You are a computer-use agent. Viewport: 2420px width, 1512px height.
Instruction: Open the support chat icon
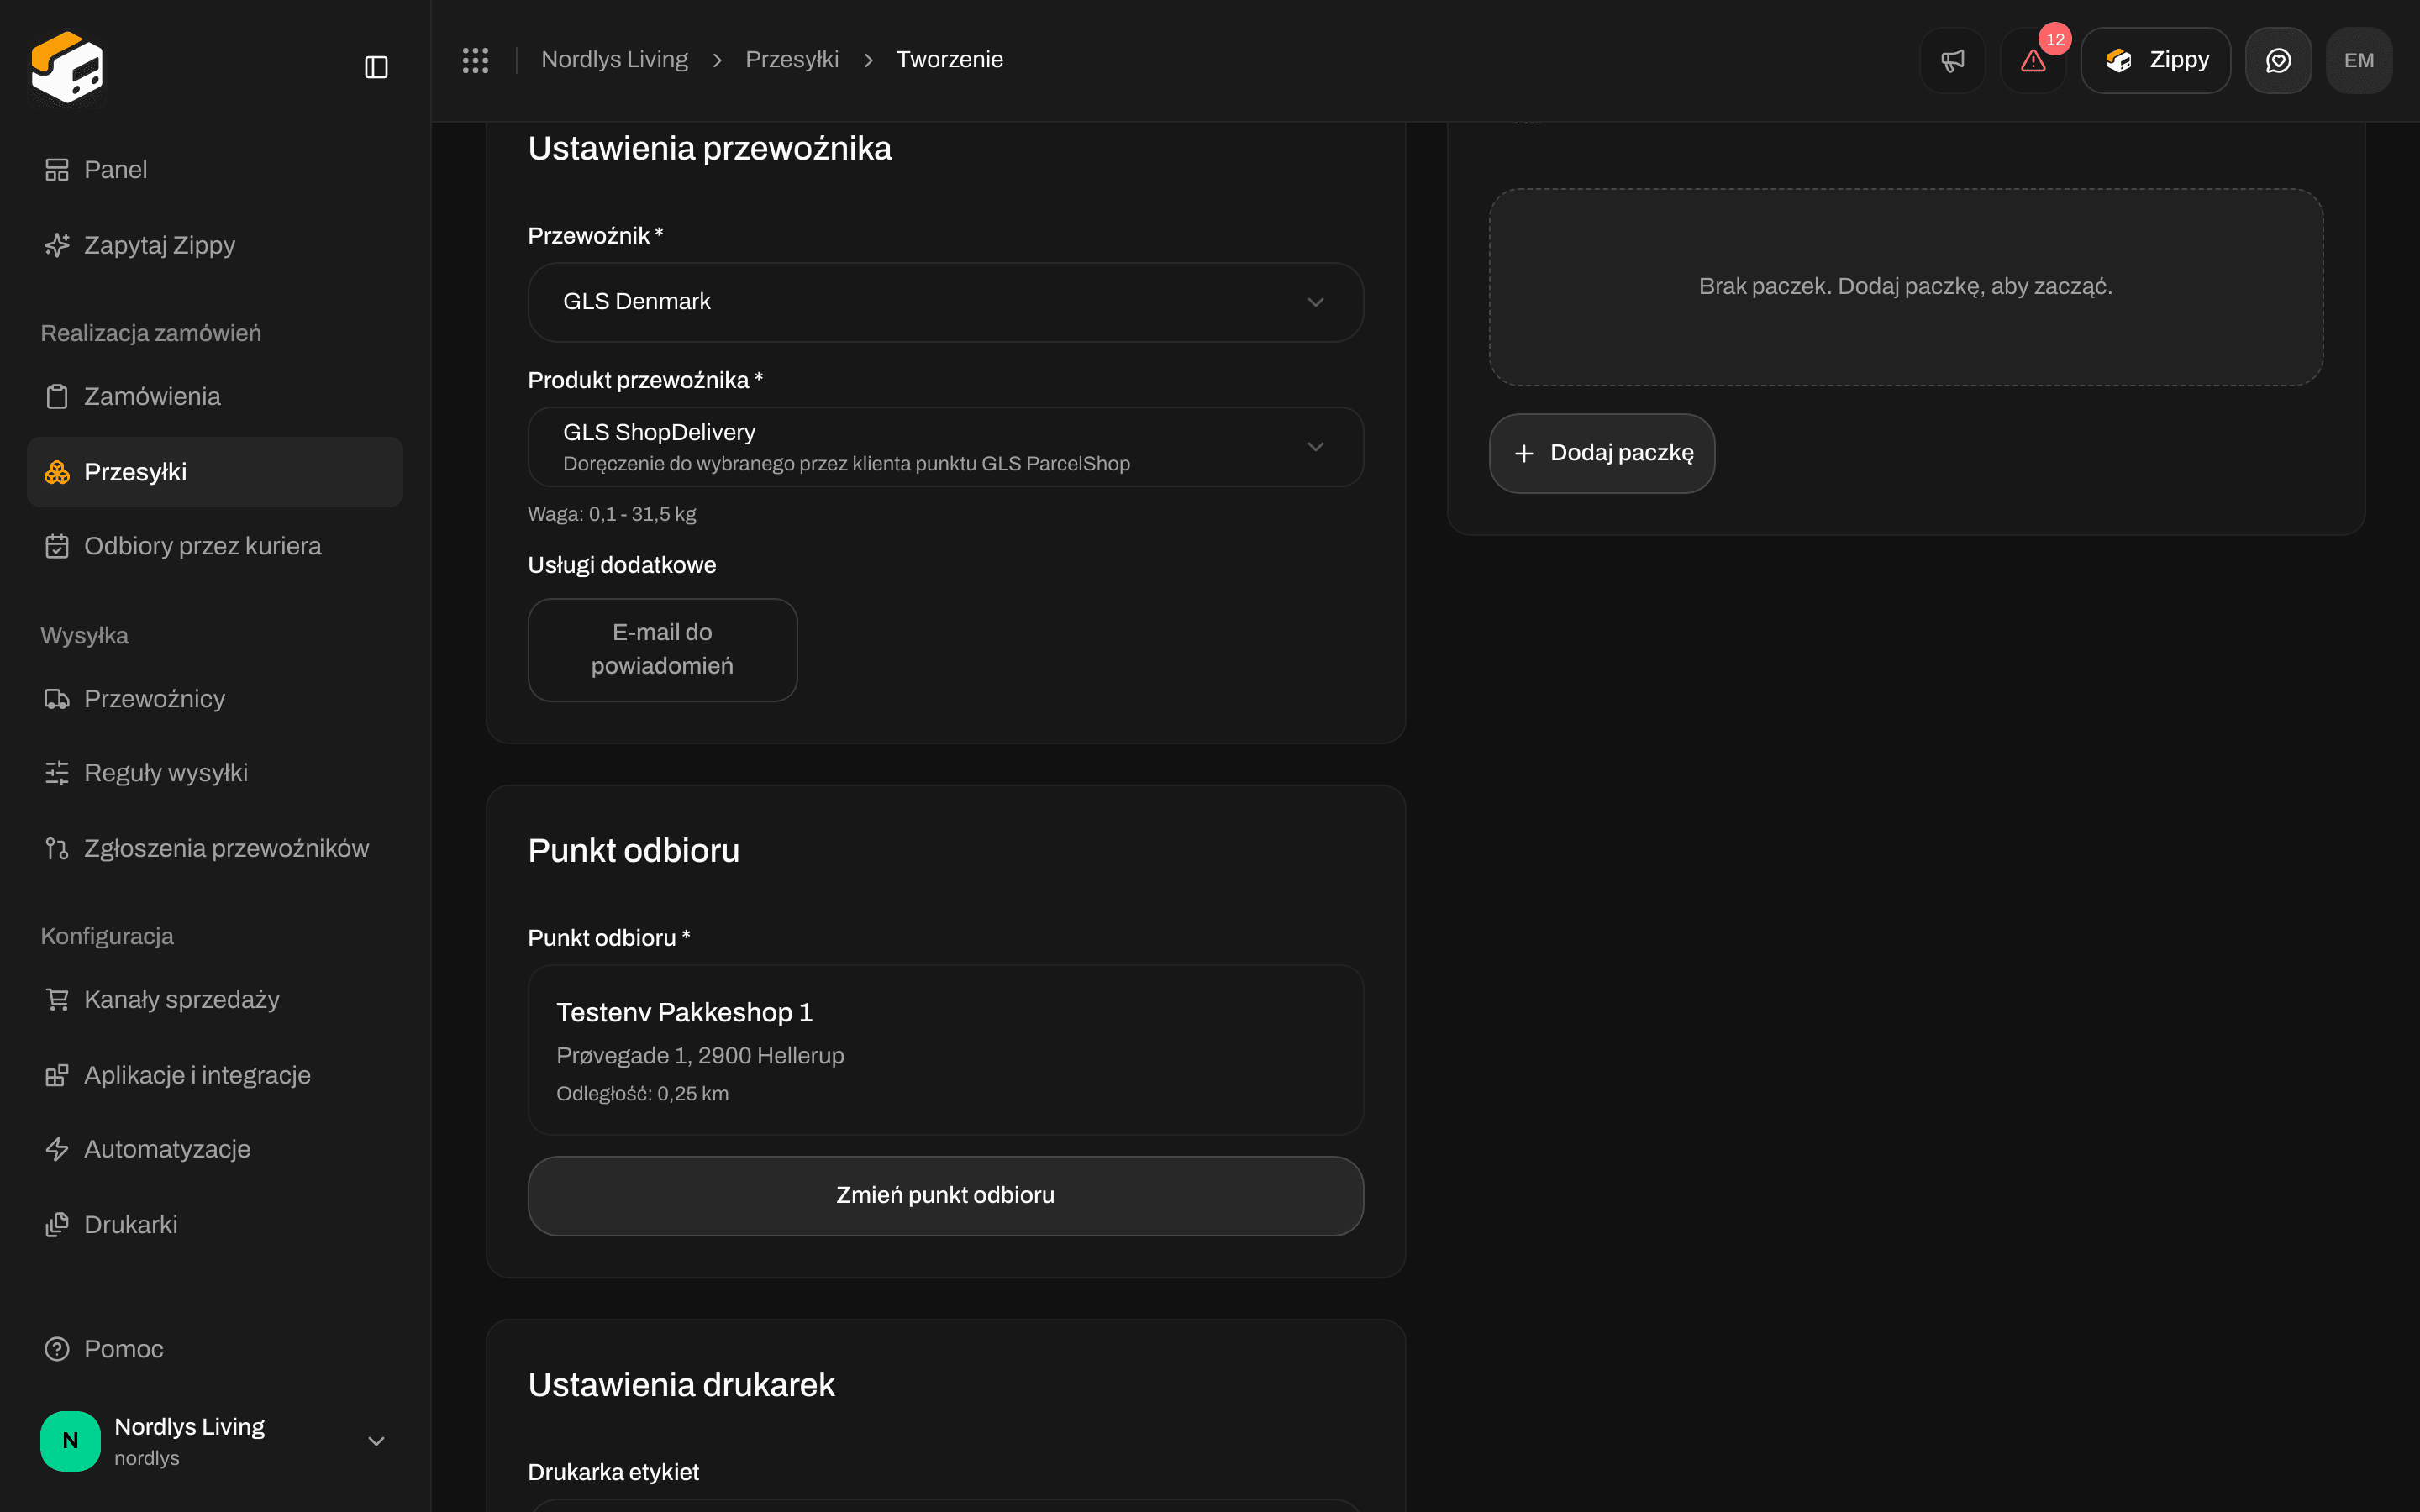point(2278,60)
